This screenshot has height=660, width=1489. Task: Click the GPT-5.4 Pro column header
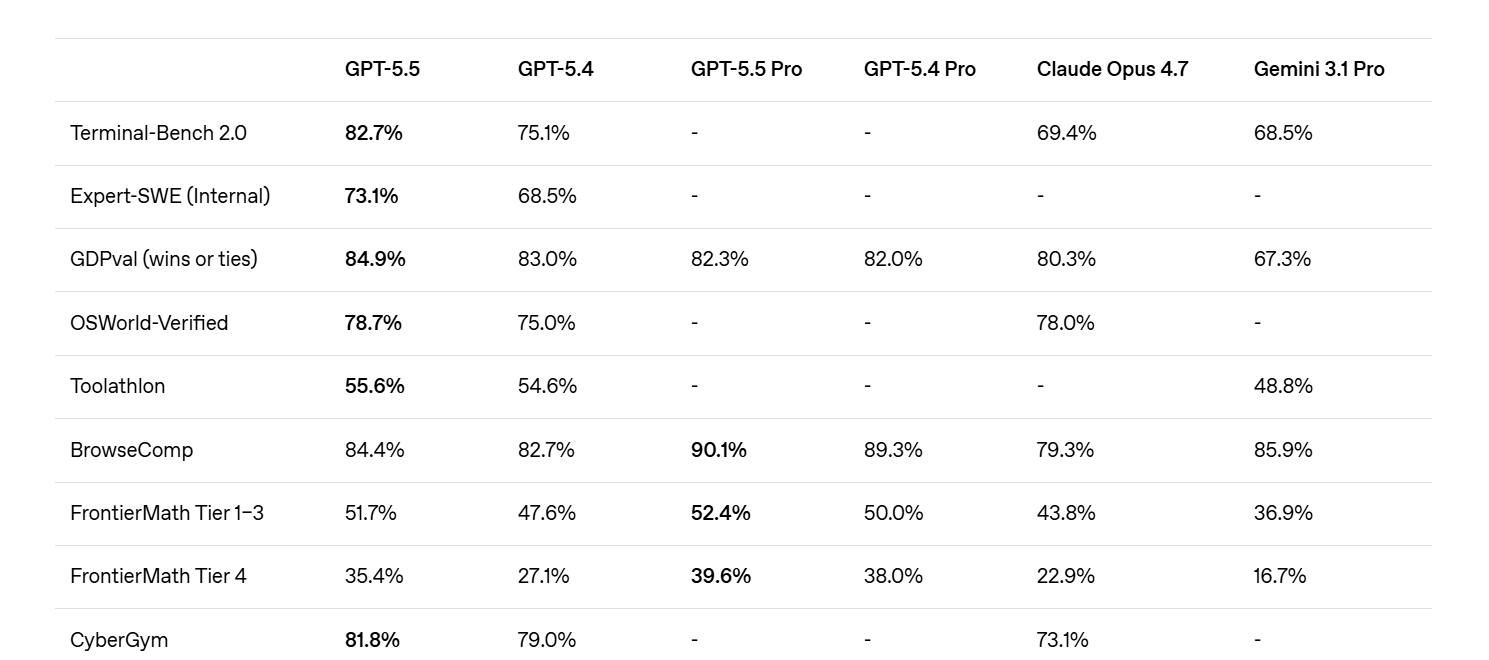(x=919, y=69)
